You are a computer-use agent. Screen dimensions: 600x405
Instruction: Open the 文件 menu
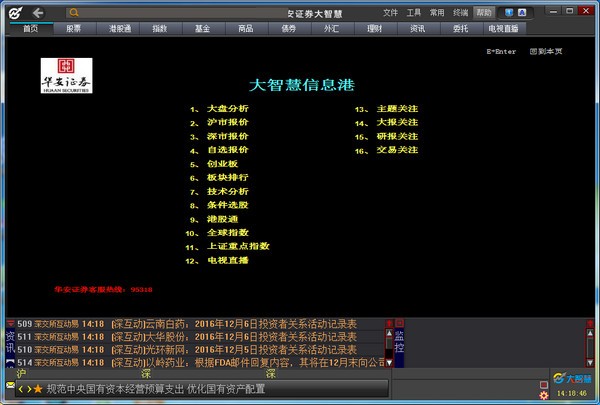pos(390,13)
